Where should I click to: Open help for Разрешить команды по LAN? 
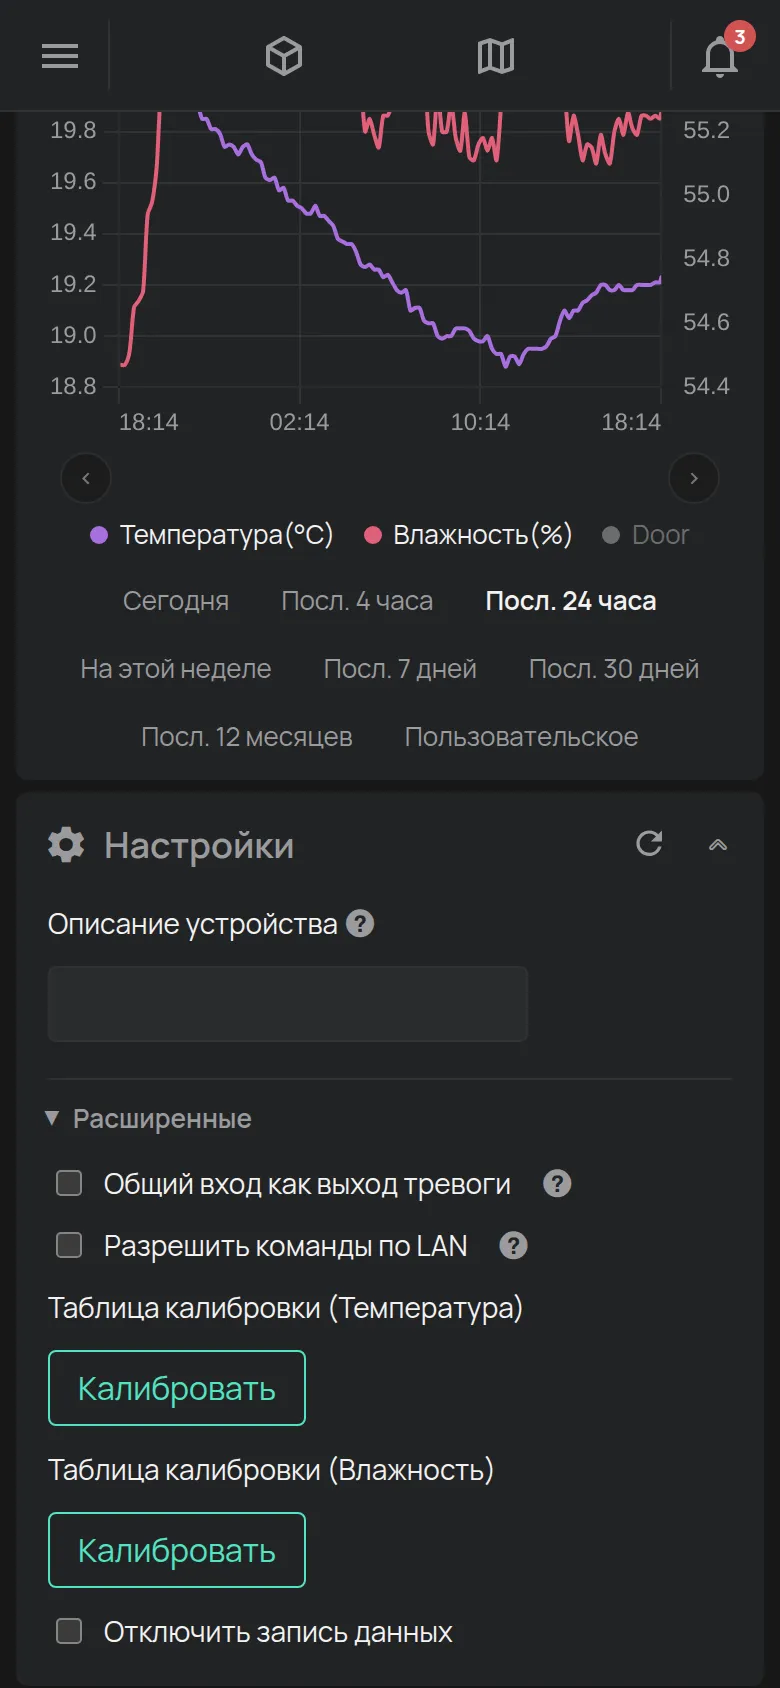pos(513,1246)
